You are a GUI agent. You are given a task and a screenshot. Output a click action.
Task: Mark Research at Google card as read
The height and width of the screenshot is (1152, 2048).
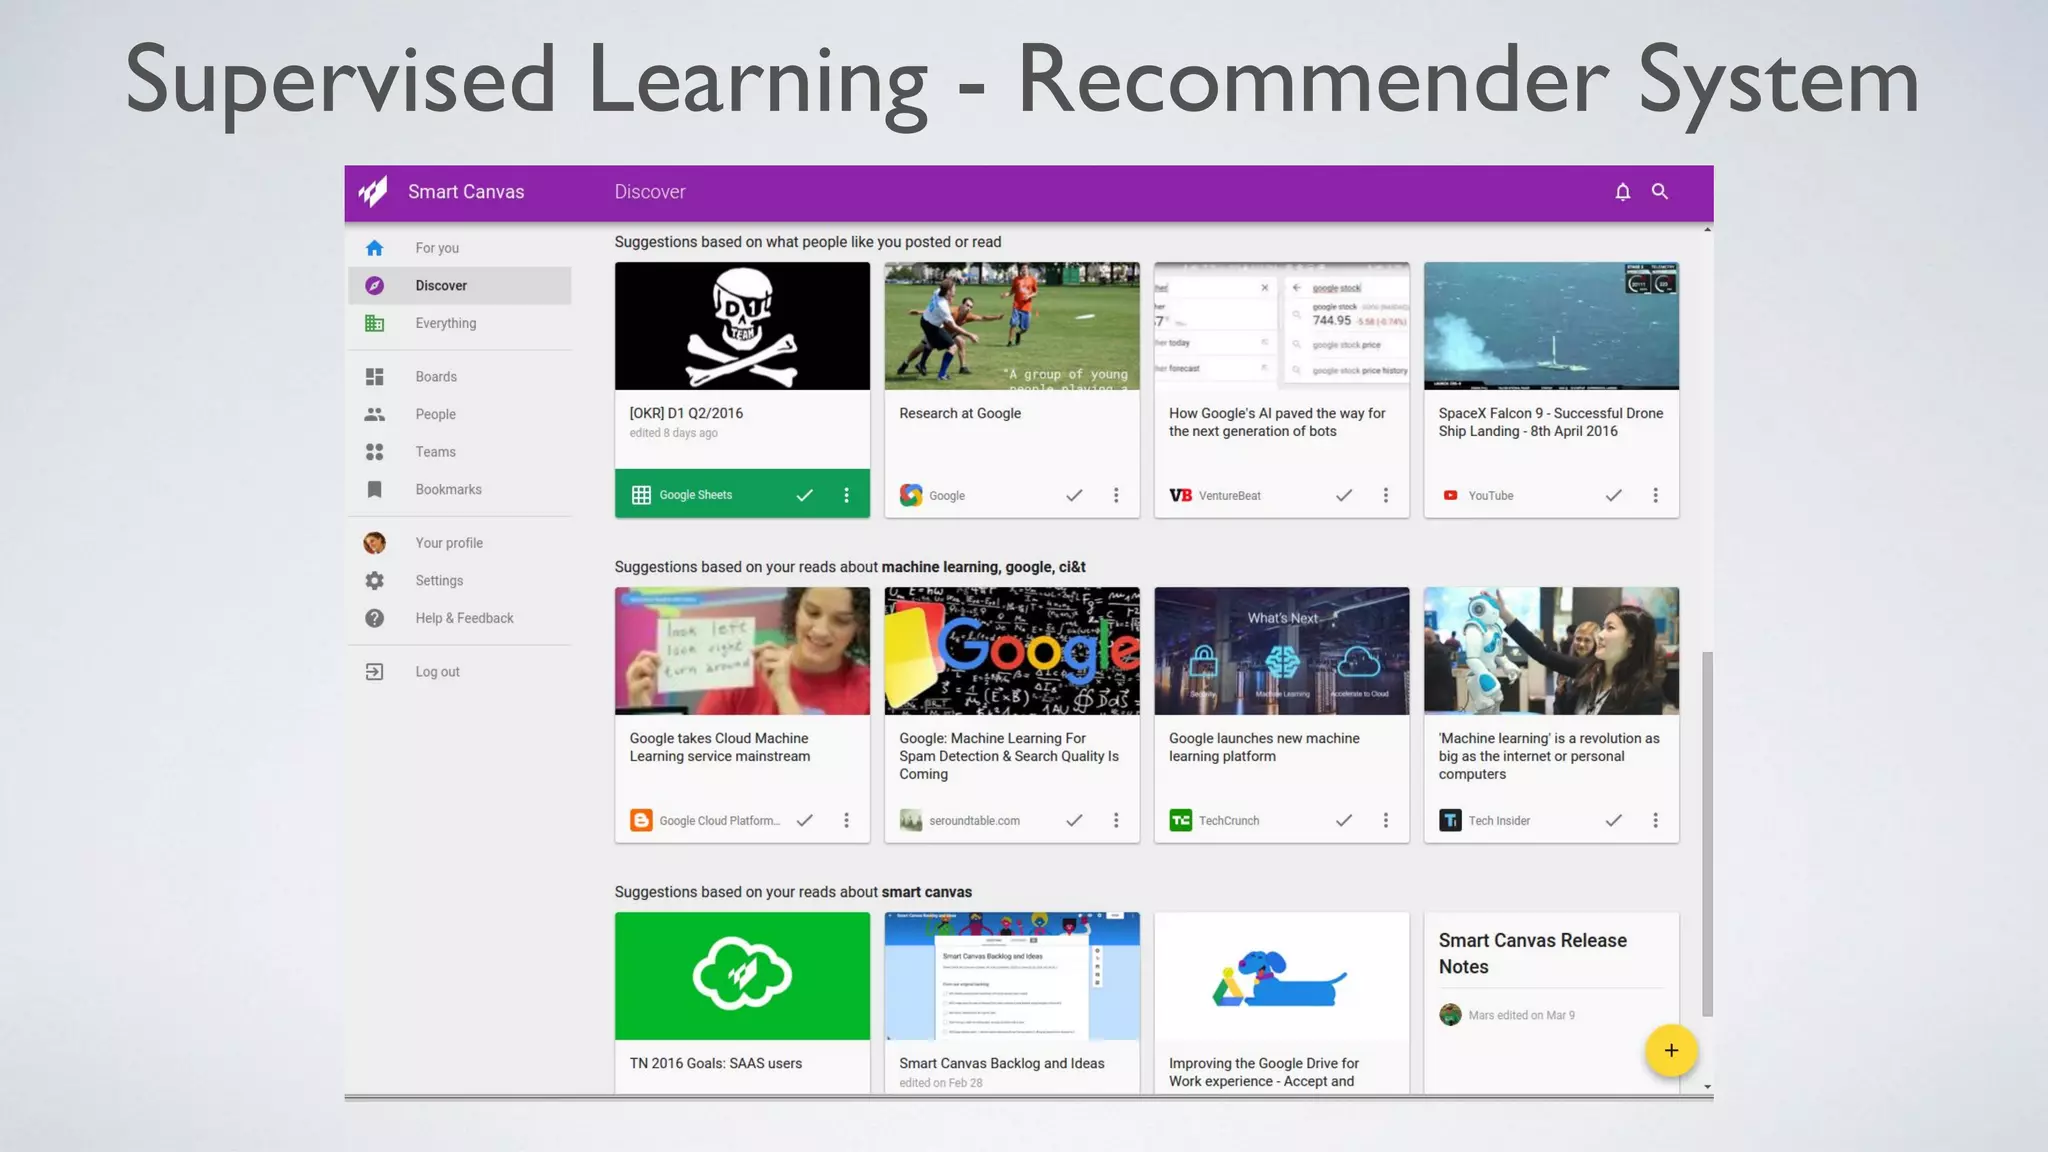tap(1074, 495)
